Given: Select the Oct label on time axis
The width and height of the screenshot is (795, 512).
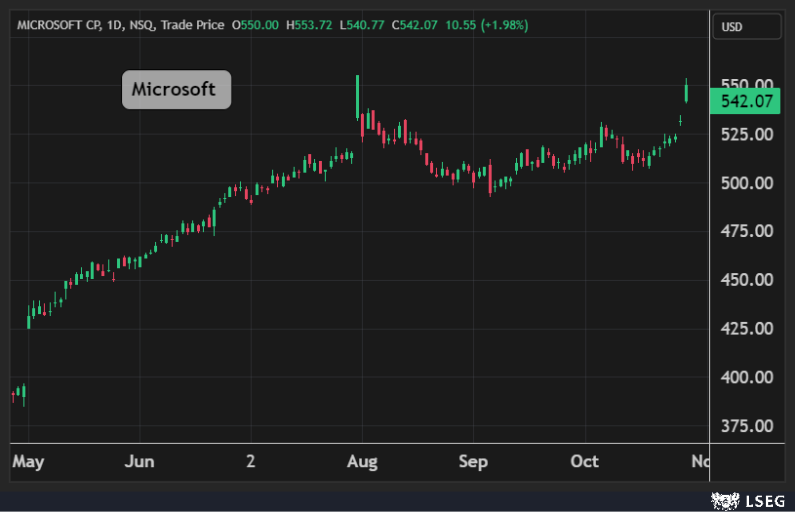Looking at the screenshot, I should point(584,461).
